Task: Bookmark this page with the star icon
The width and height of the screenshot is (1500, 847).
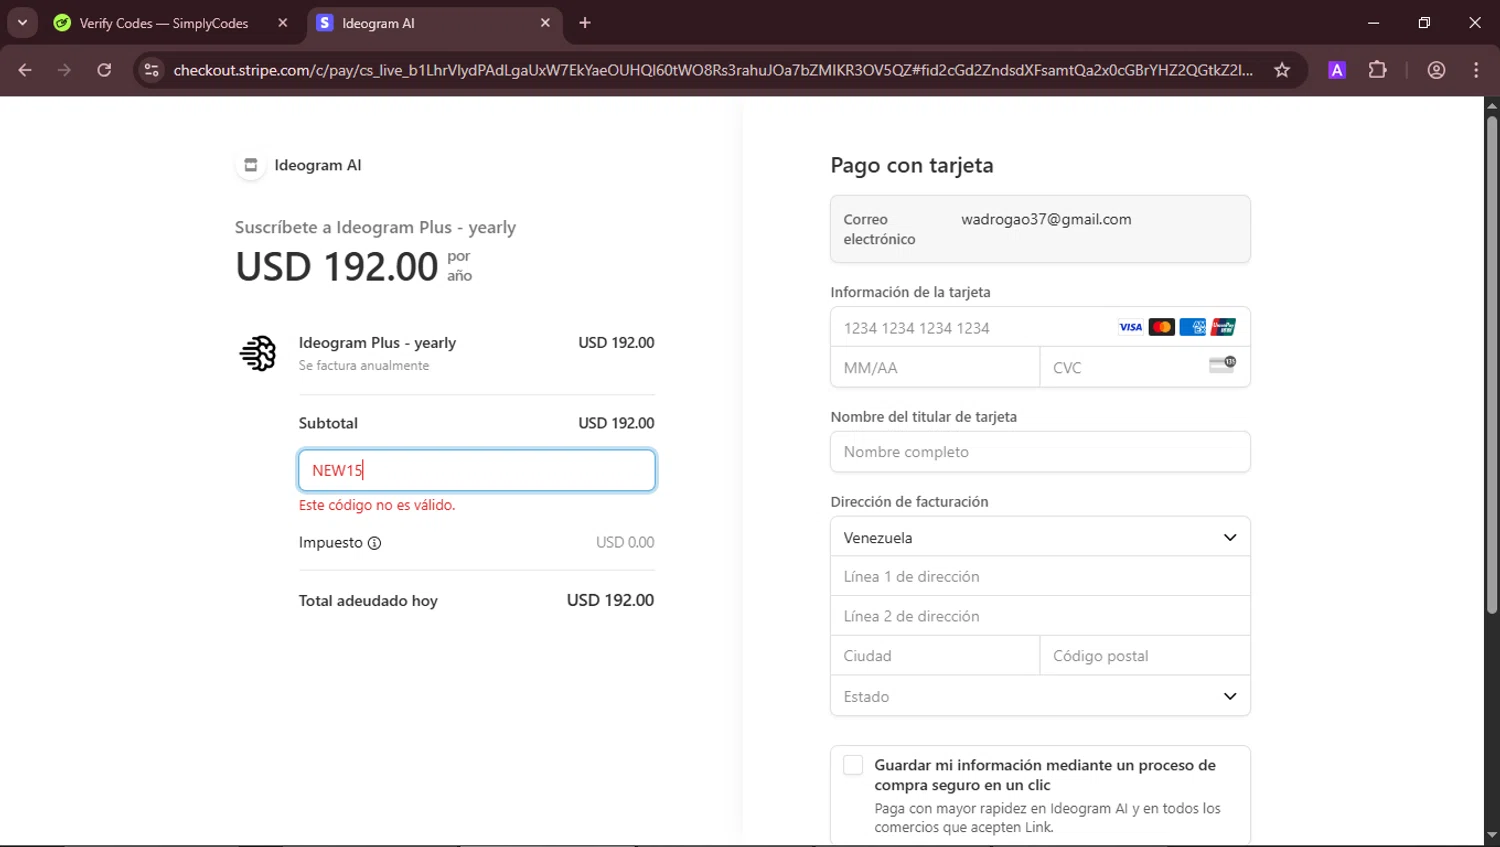Action: click(1282, 70)
